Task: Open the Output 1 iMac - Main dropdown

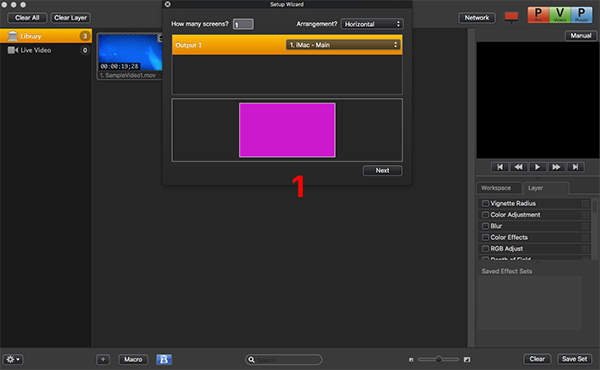Action: coord(343,45)
